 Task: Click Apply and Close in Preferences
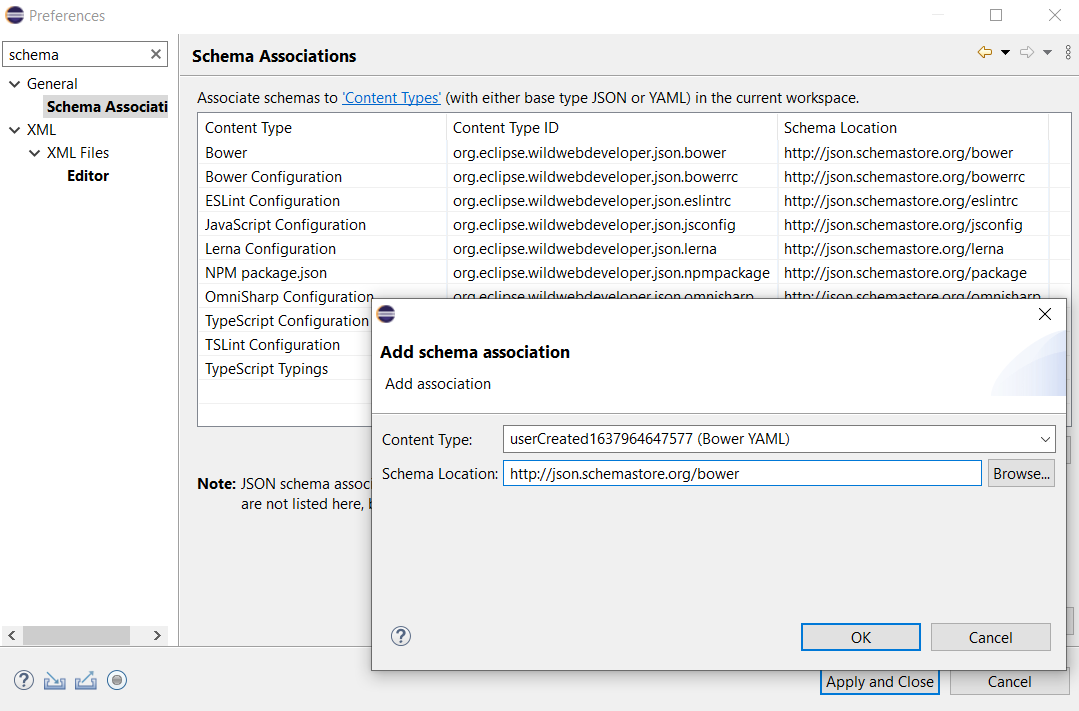pos(879,681)
